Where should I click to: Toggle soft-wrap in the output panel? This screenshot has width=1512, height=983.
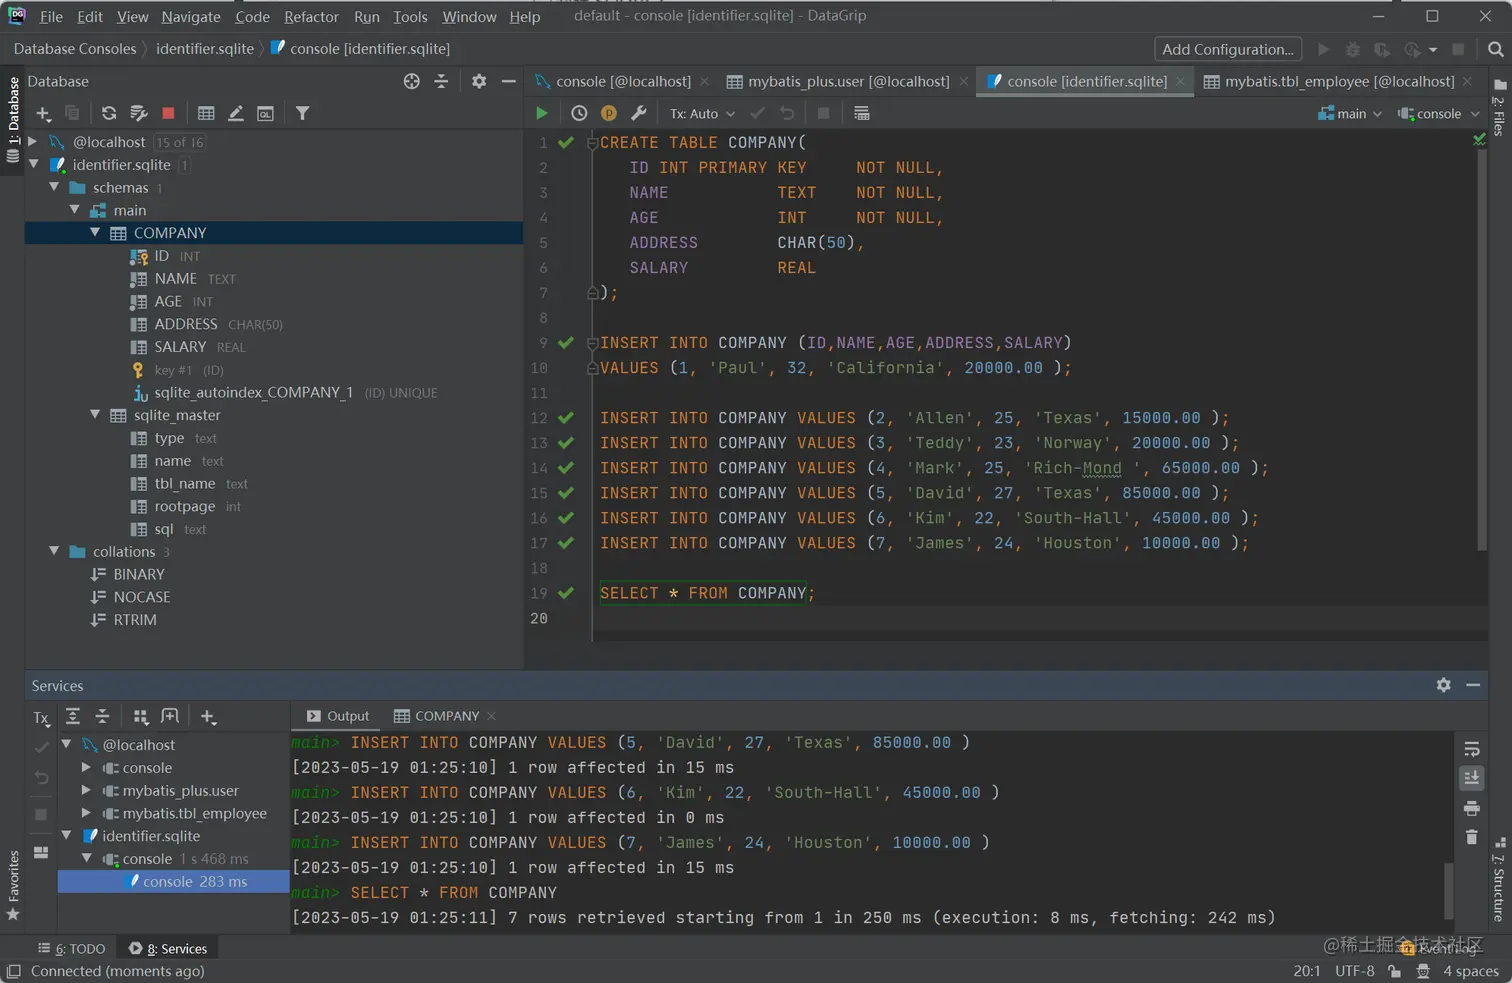coord(1471,749)
